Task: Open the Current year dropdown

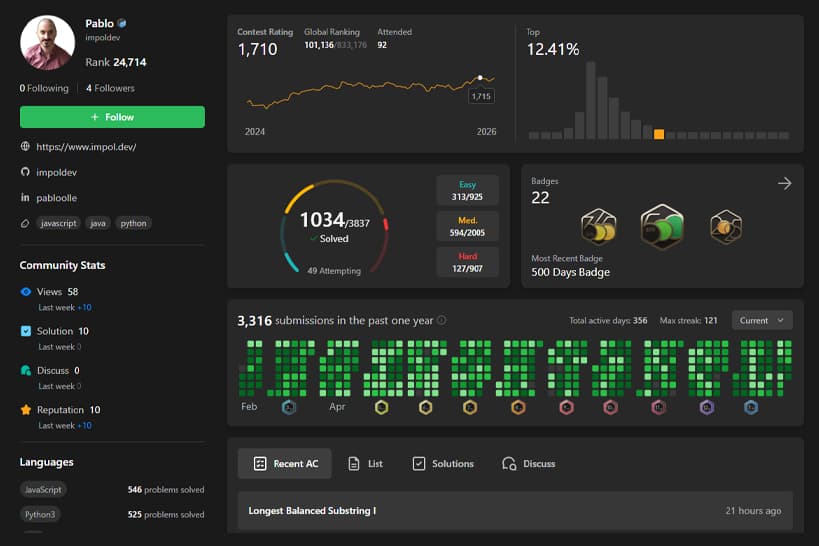Action: 762,320
